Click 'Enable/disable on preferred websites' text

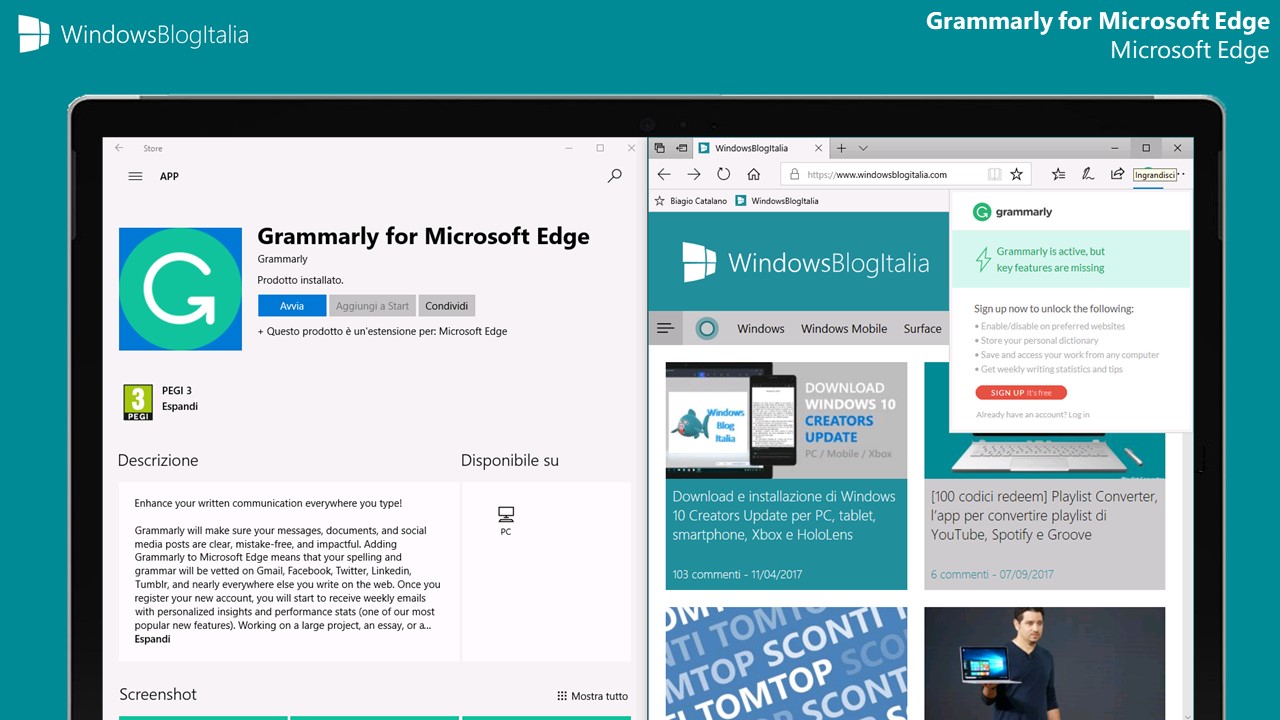point(1053,326)
